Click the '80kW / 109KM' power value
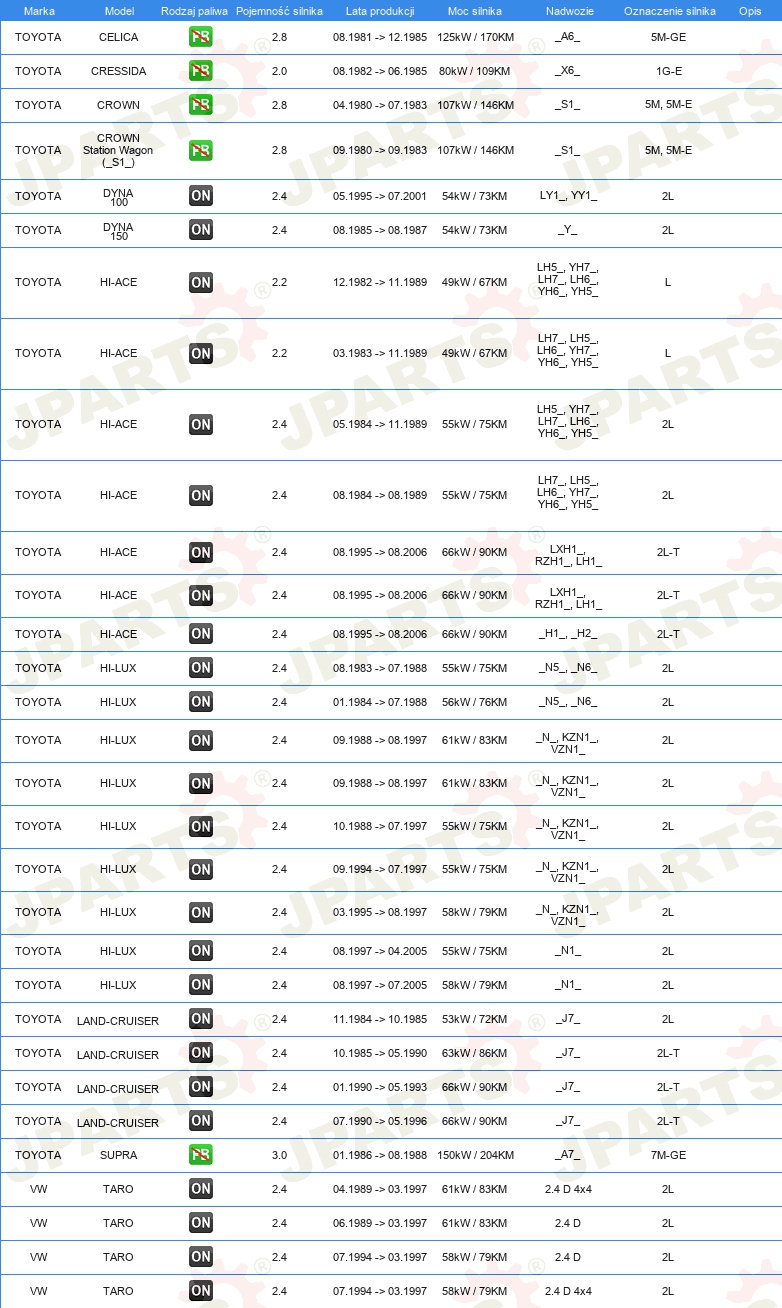 [476, 71]
